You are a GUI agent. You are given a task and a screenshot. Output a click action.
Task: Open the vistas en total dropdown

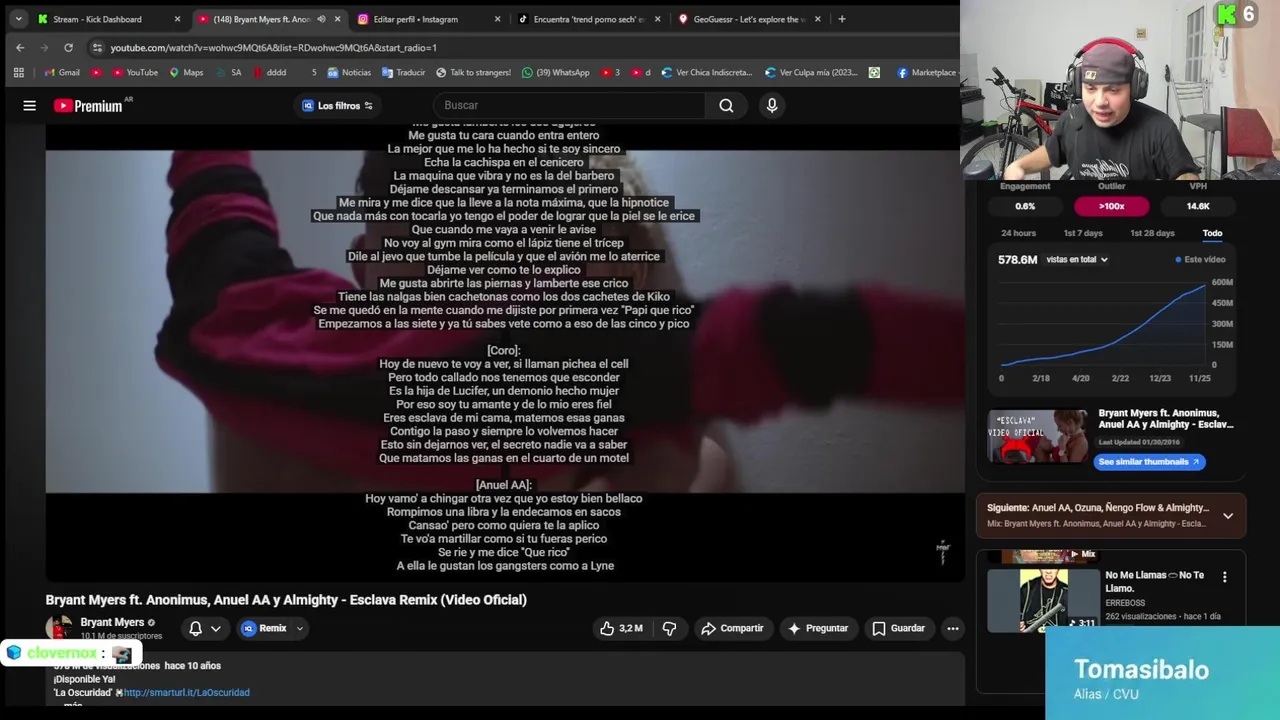1077,259
